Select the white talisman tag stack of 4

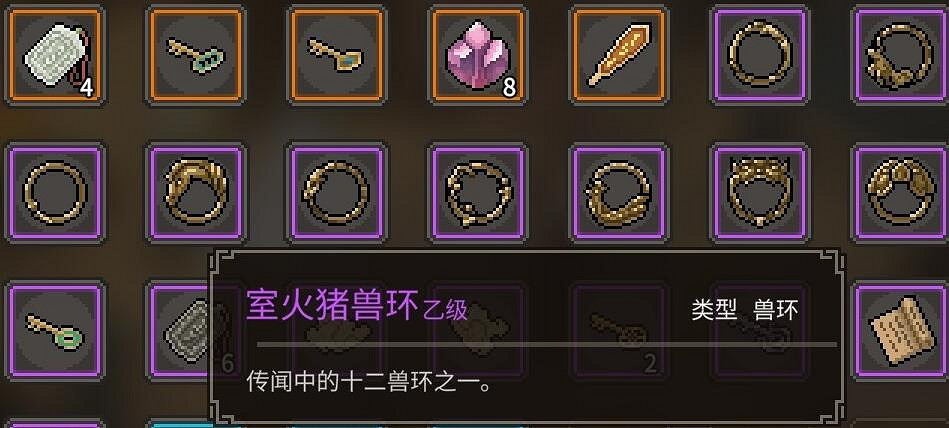56,55
